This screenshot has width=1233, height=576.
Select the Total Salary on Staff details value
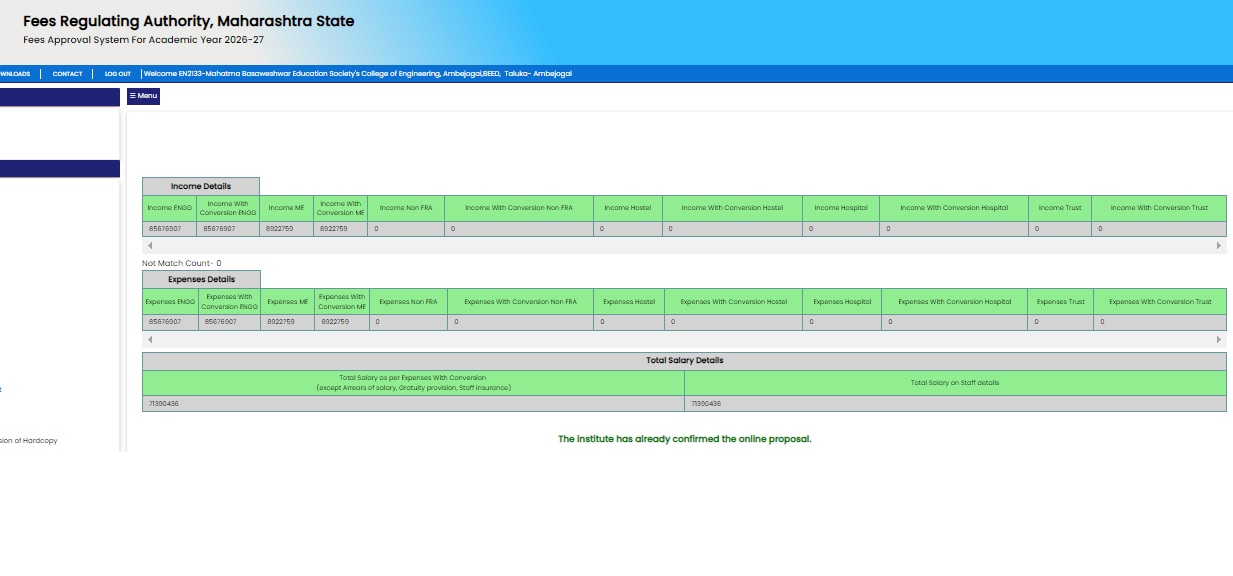(955, 404)
